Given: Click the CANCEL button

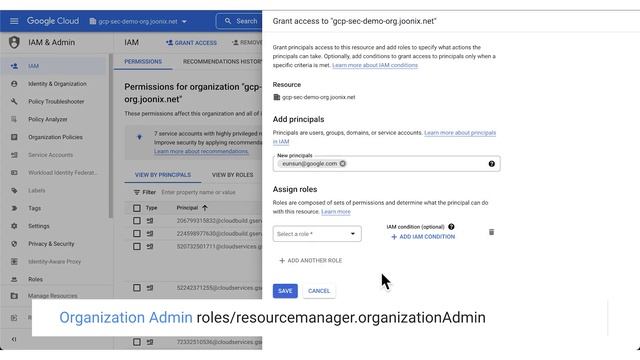Looking at the screenshot, I should tap(319, 291).
